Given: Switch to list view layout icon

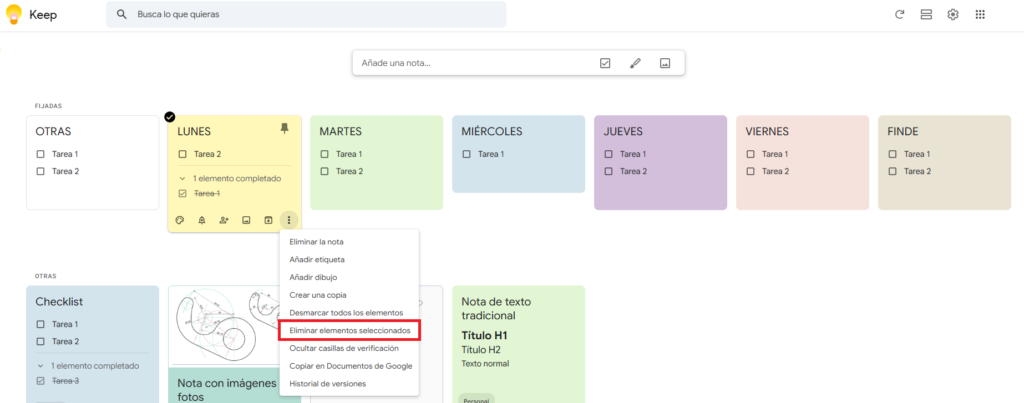Looking at the screenshot, I should click(x=926, y=14).
